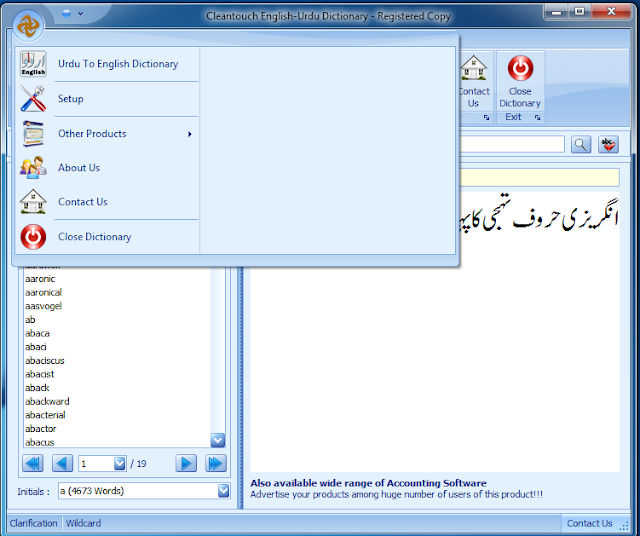
Task: Select Urdu To English Dictionary menu item
Action: point(108,64)
